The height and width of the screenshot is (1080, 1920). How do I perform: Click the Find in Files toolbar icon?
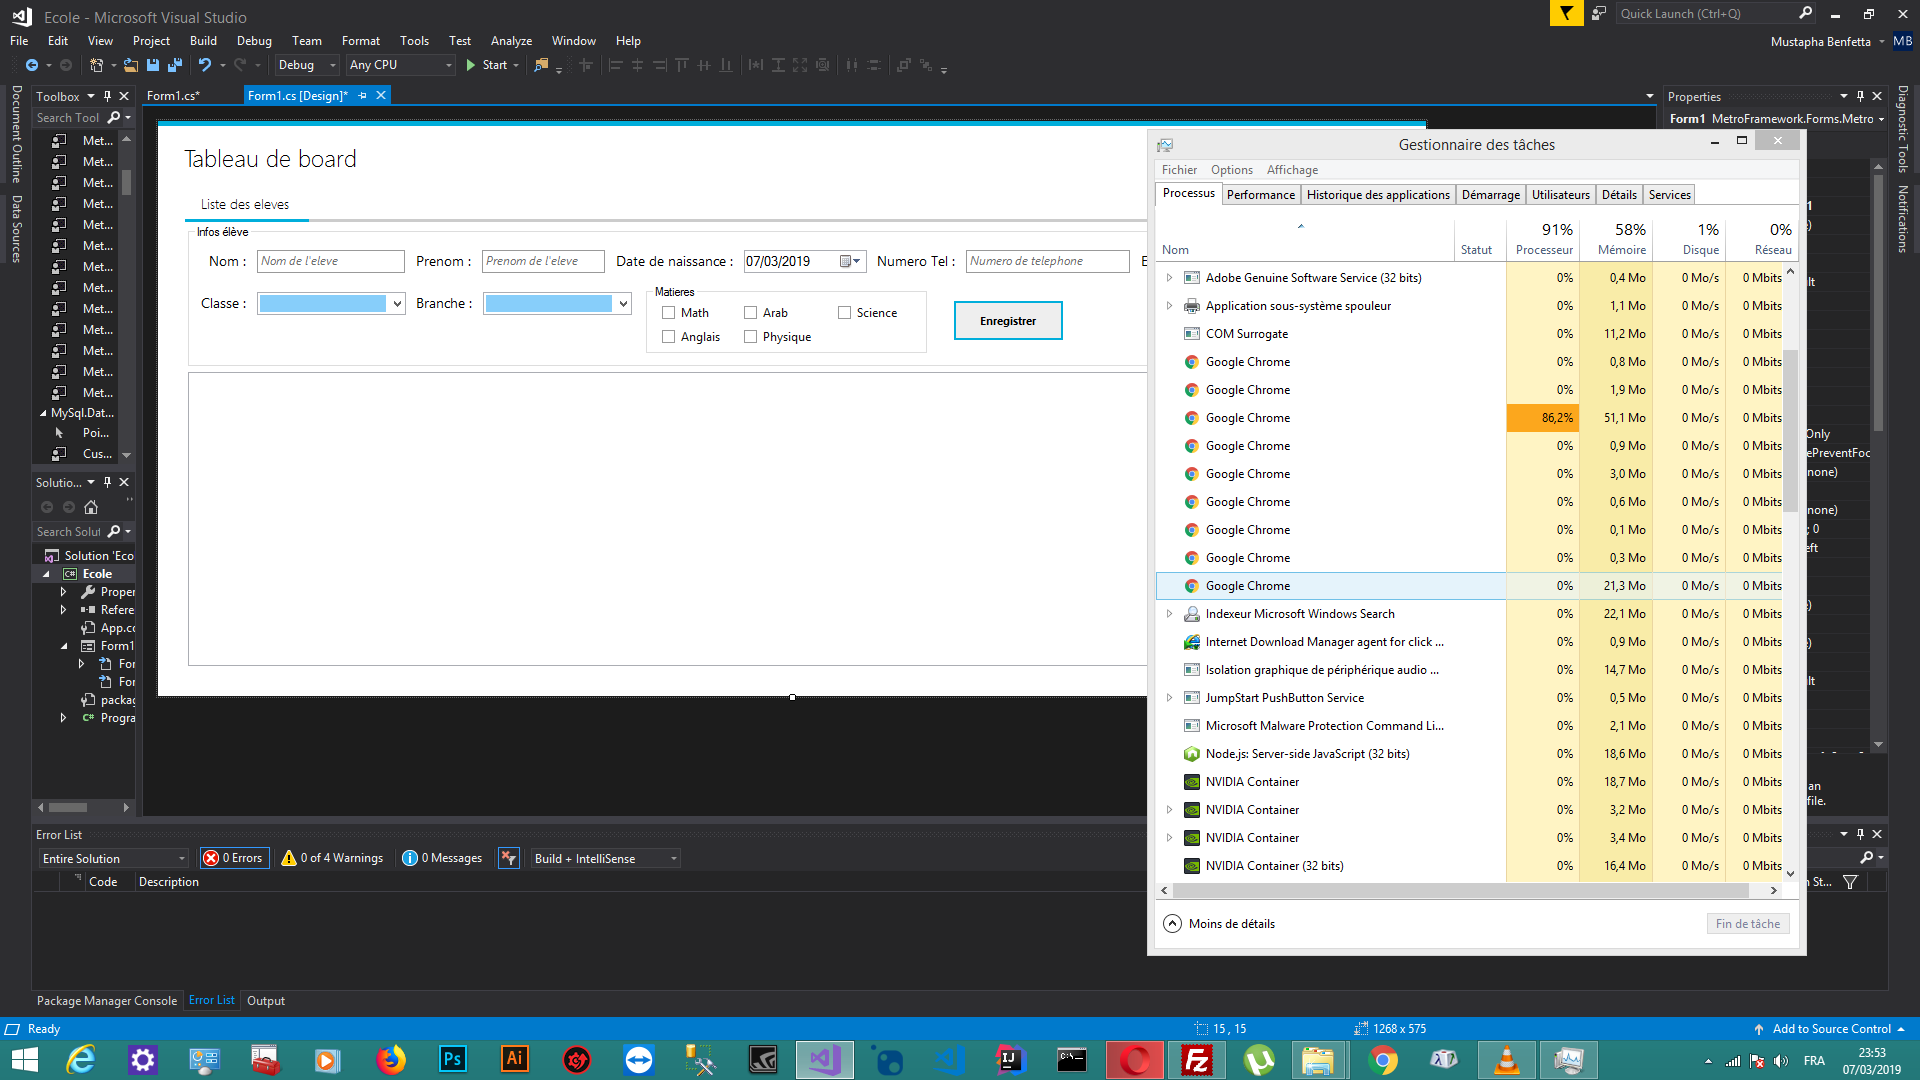[541, 65]
